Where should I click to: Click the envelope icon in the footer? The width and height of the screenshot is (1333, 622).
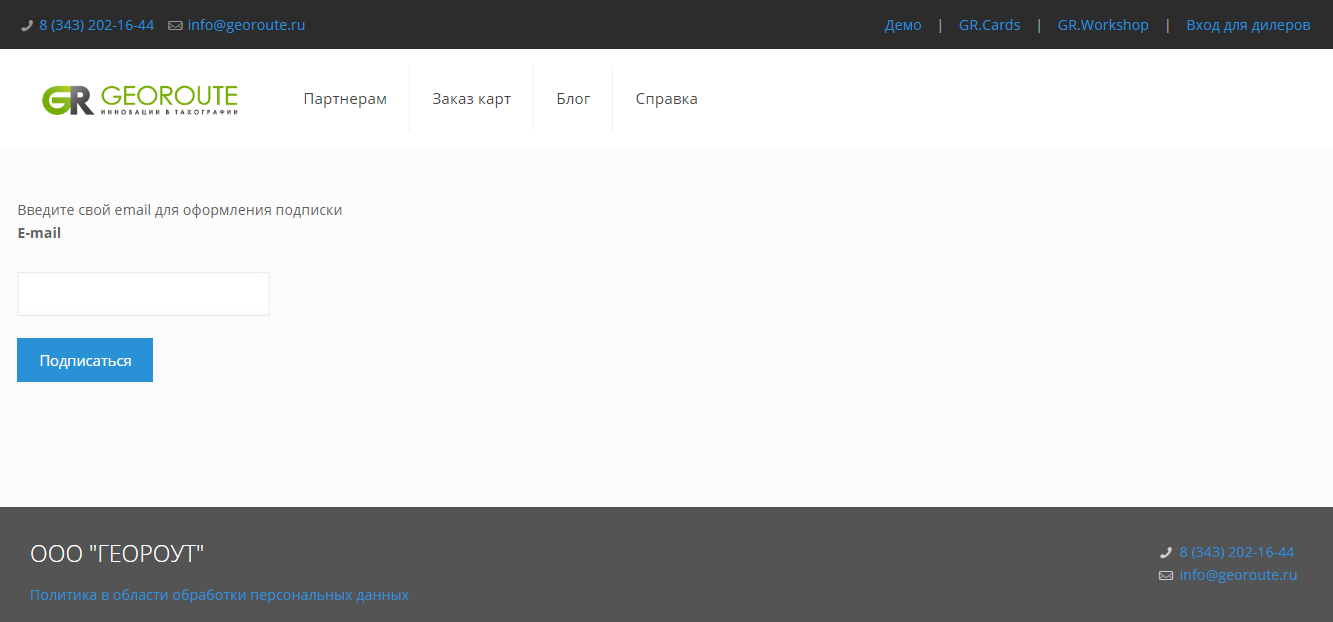[1166, 576]
